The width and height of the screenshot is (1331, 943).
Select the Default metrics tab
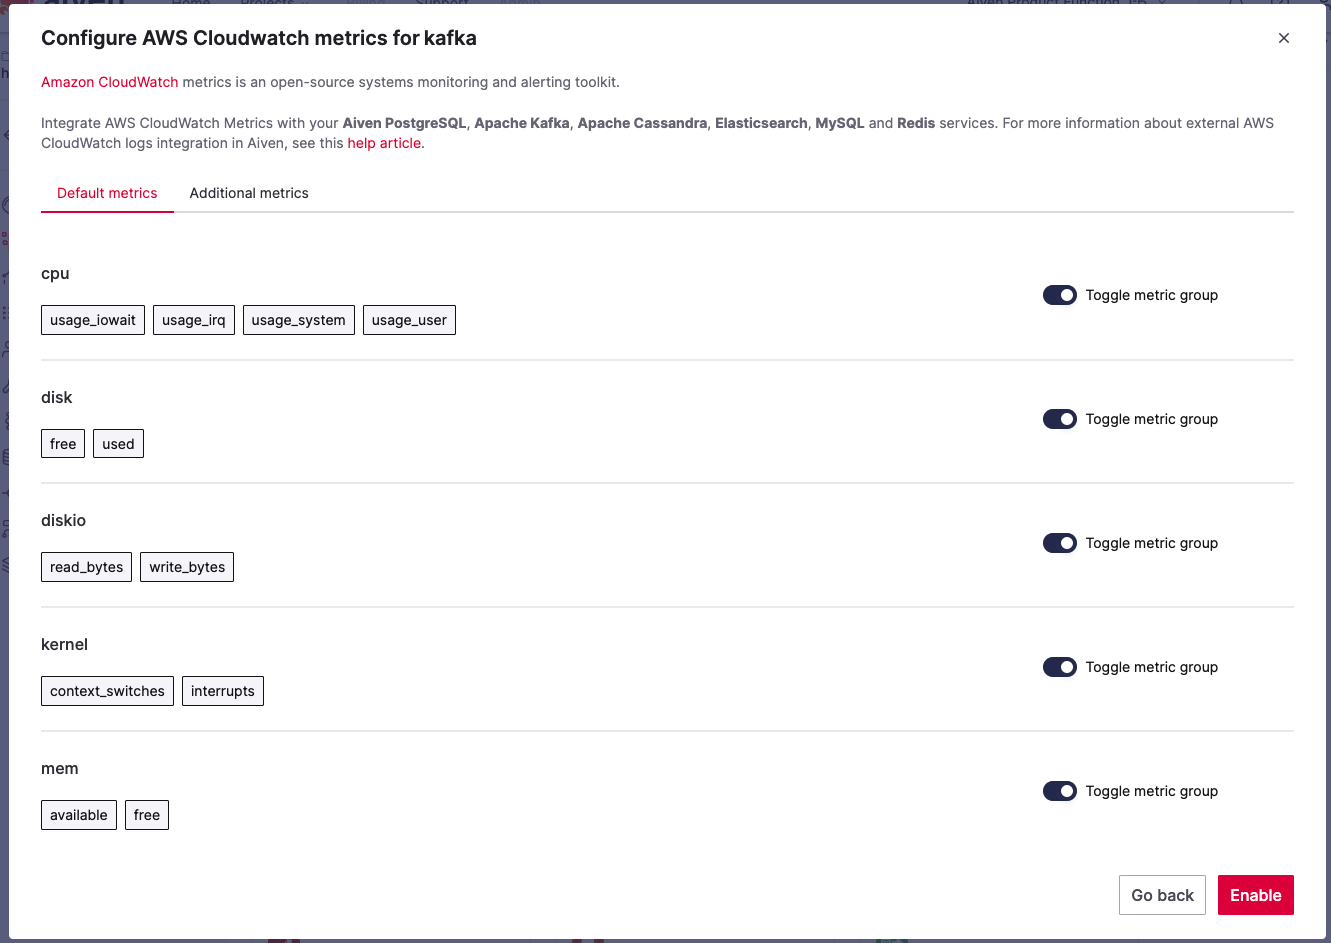(107, 193)
